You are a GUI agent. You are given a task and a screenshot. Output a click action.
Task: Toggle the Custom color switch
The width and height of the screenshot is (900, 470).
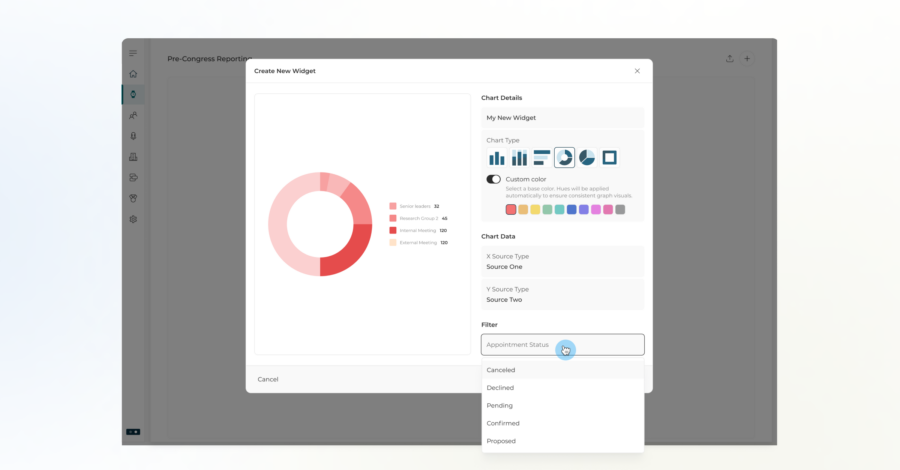[494, 179]
